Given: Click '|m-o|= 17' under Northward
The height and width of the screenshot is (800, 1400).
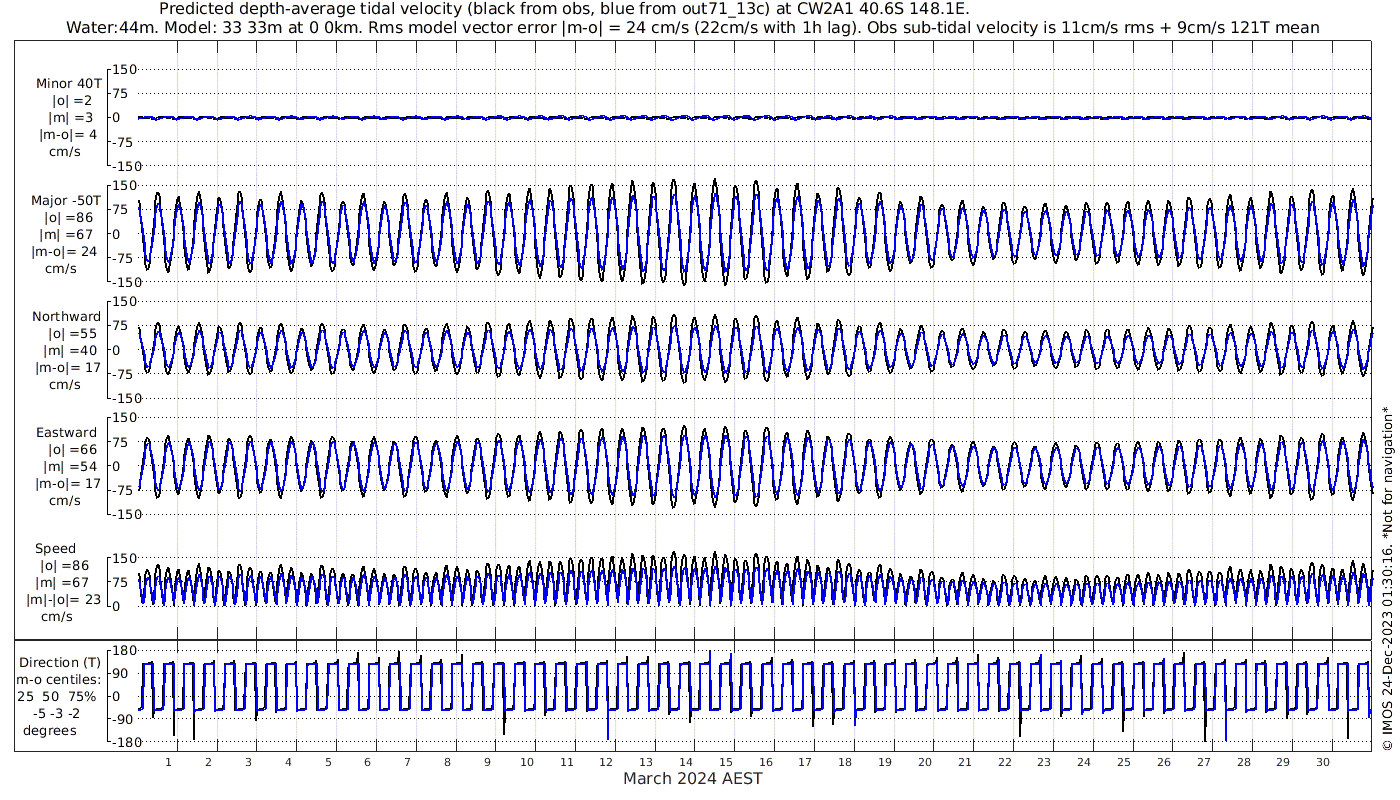Looking at the screenshot, I should click(66, 367).
